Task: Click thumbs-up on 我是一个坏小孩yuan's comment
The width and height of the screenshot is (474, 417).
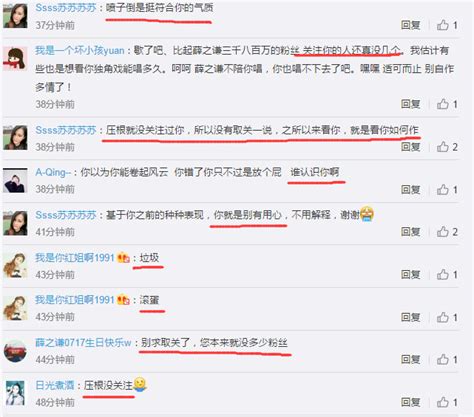Action: point(443,104)
